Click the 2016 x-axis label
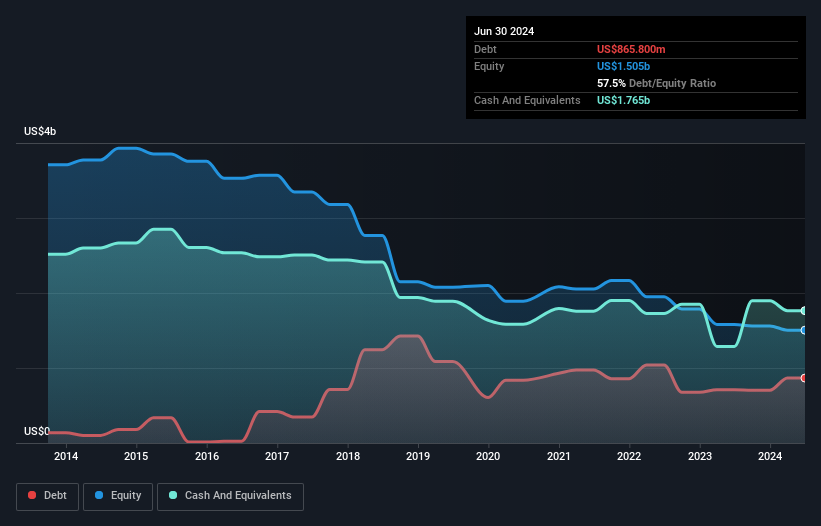 point(207,456)
